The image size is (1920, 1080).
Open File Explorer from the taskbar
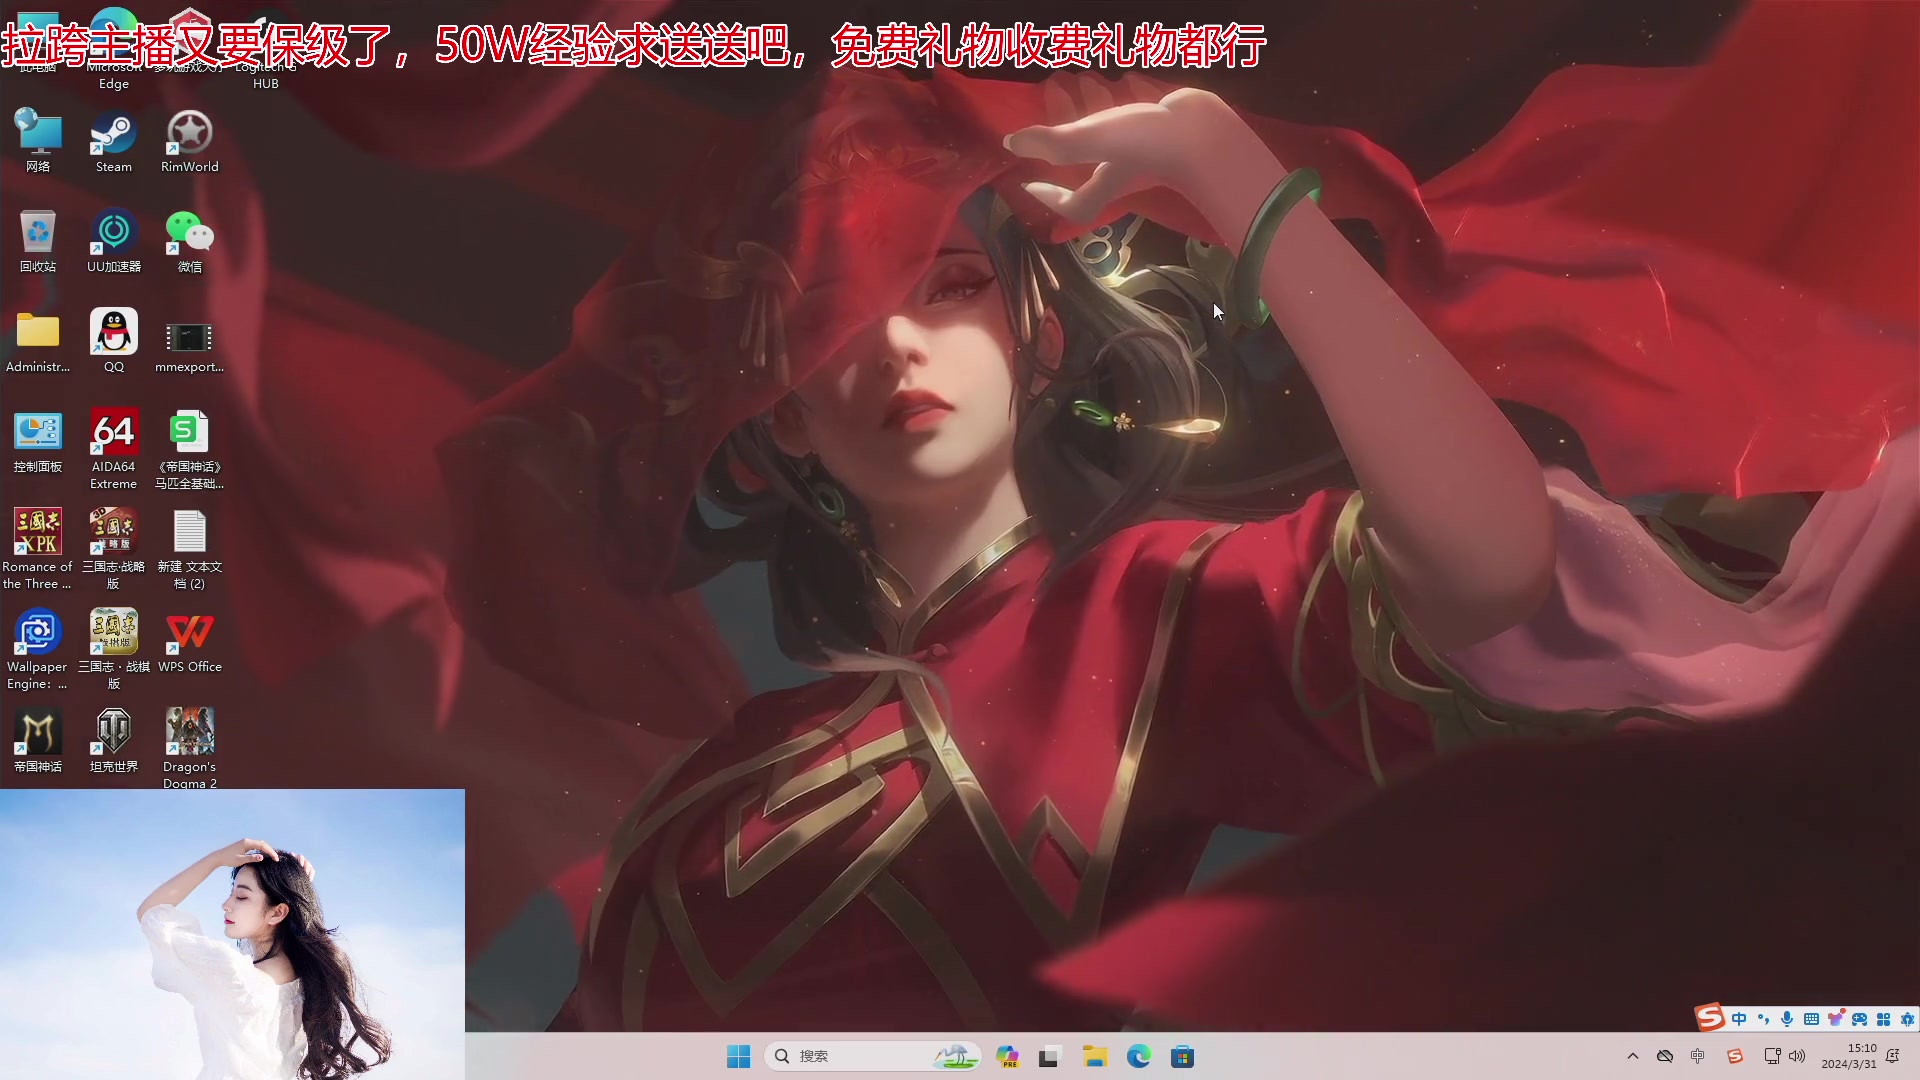[1095, 1056]
